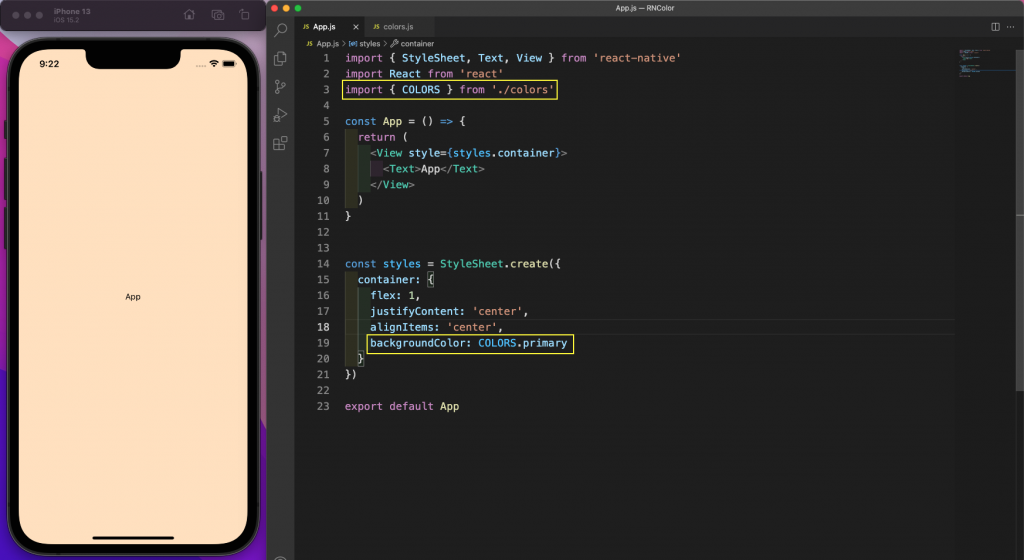This screenshot has width=1024, height=560.
Task: Select container in the breadcrumb
Action: click(417, 44)
